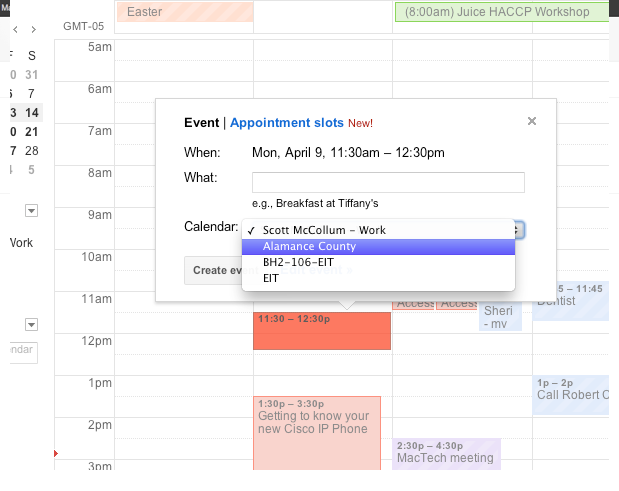Open the Call Robert event
The height and width of the screenshot is (491, 619).
[570, 395]
